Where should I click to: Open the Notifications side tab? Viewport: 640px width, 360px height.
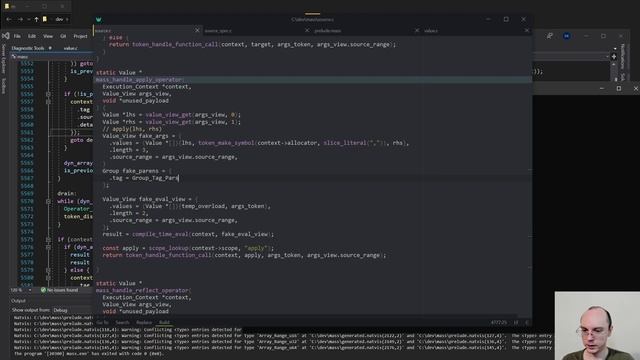coord(622,56)
